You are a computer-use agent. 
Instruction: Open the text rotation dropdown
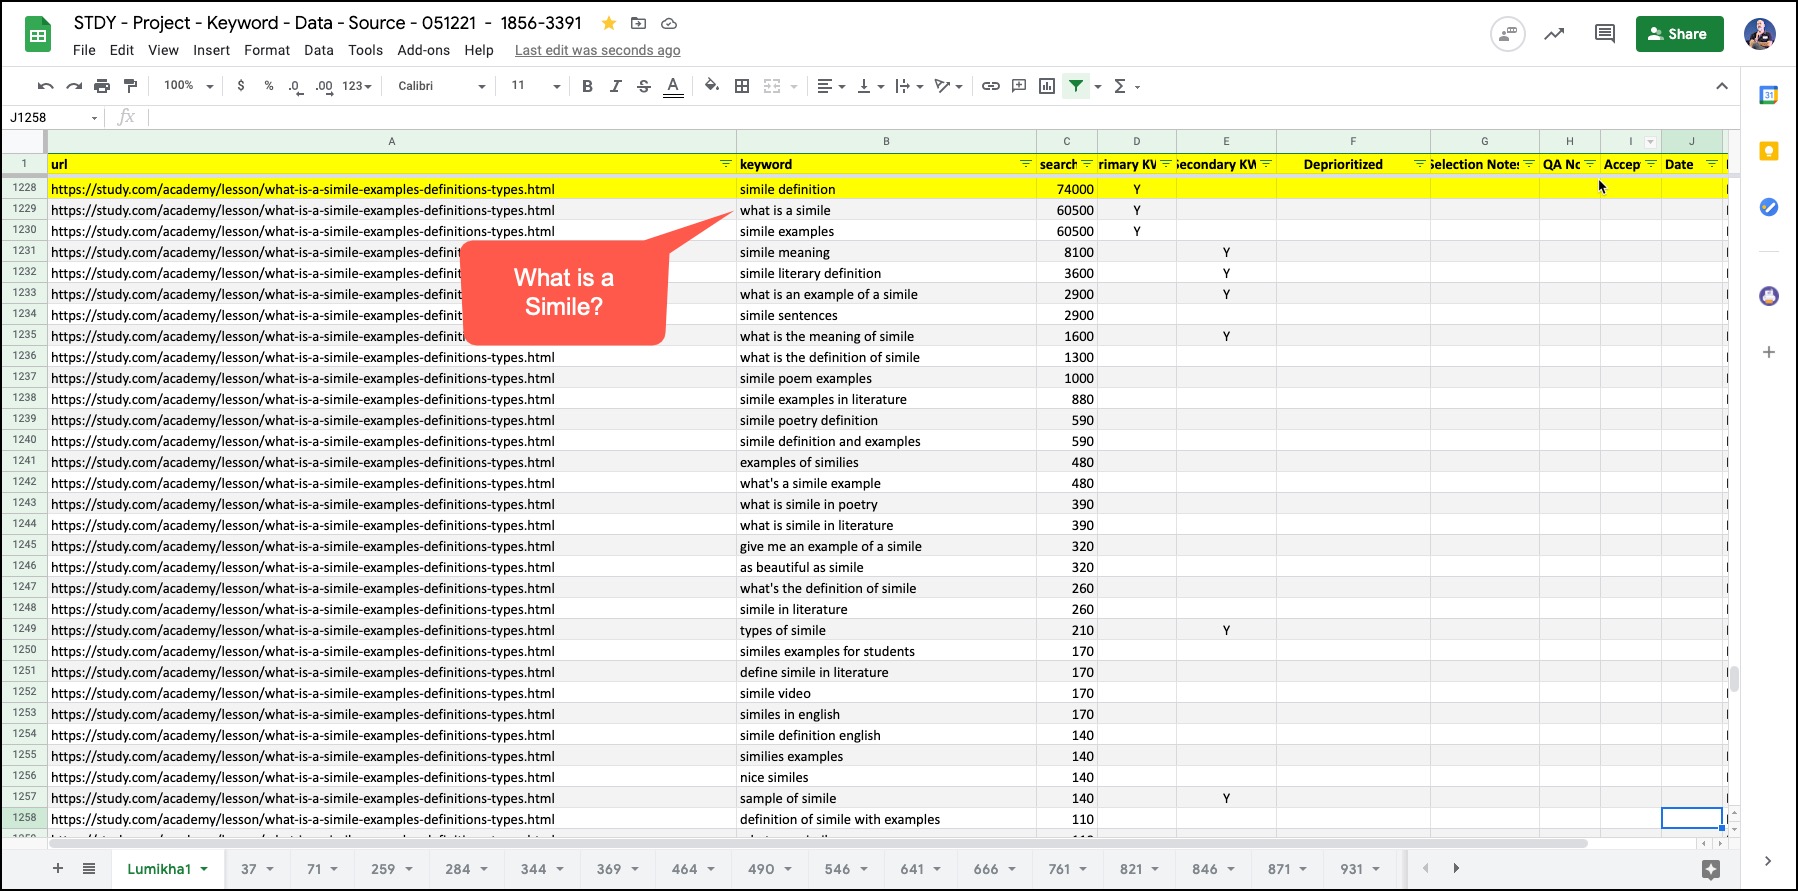coord(948,86)
